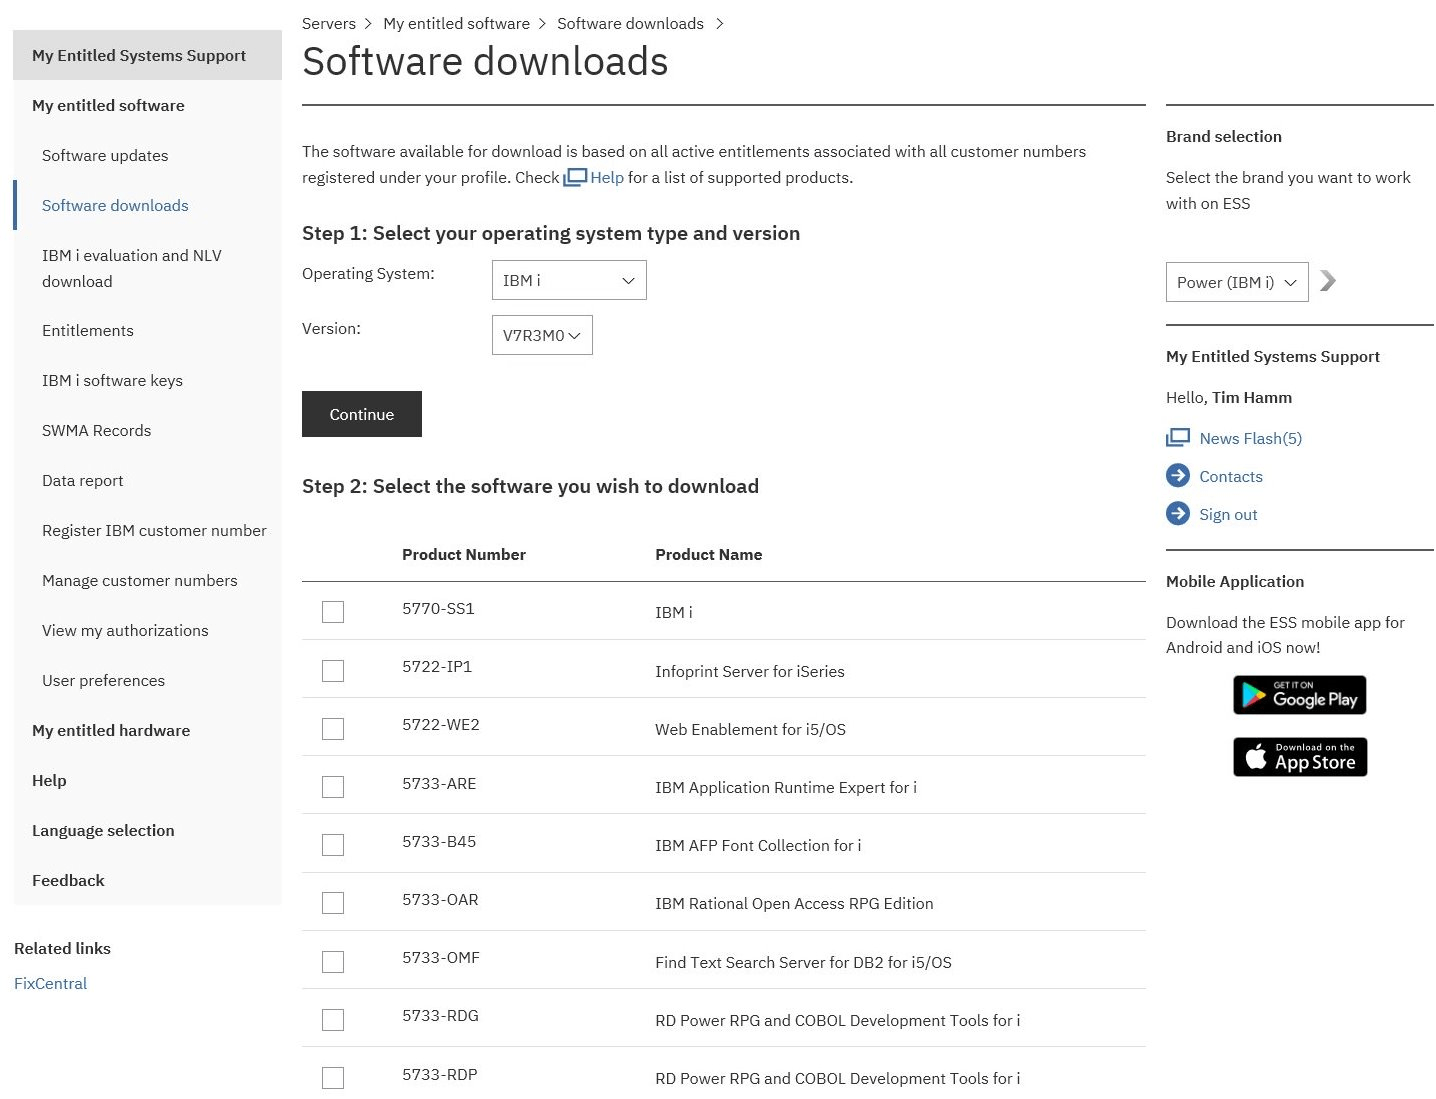Click the Product Name column header
1436x1099 pixels.
(x=708, y=554)
